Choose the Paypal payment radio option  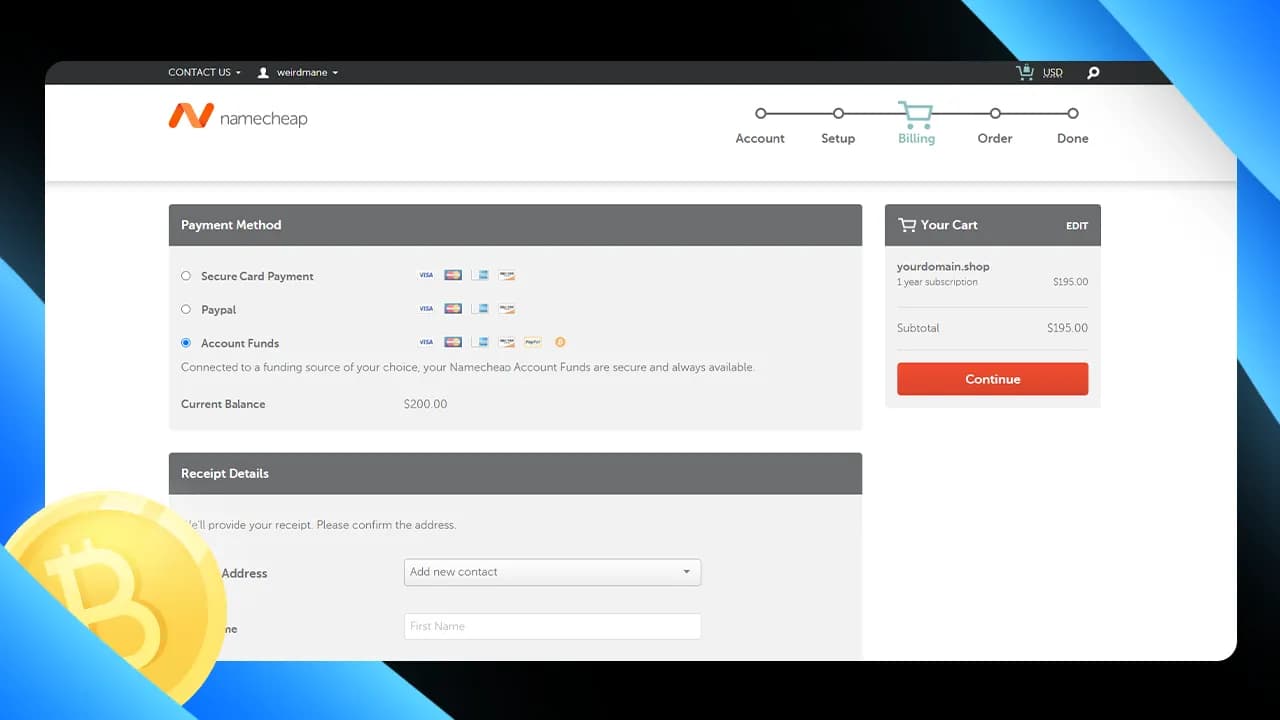[186, 309]
